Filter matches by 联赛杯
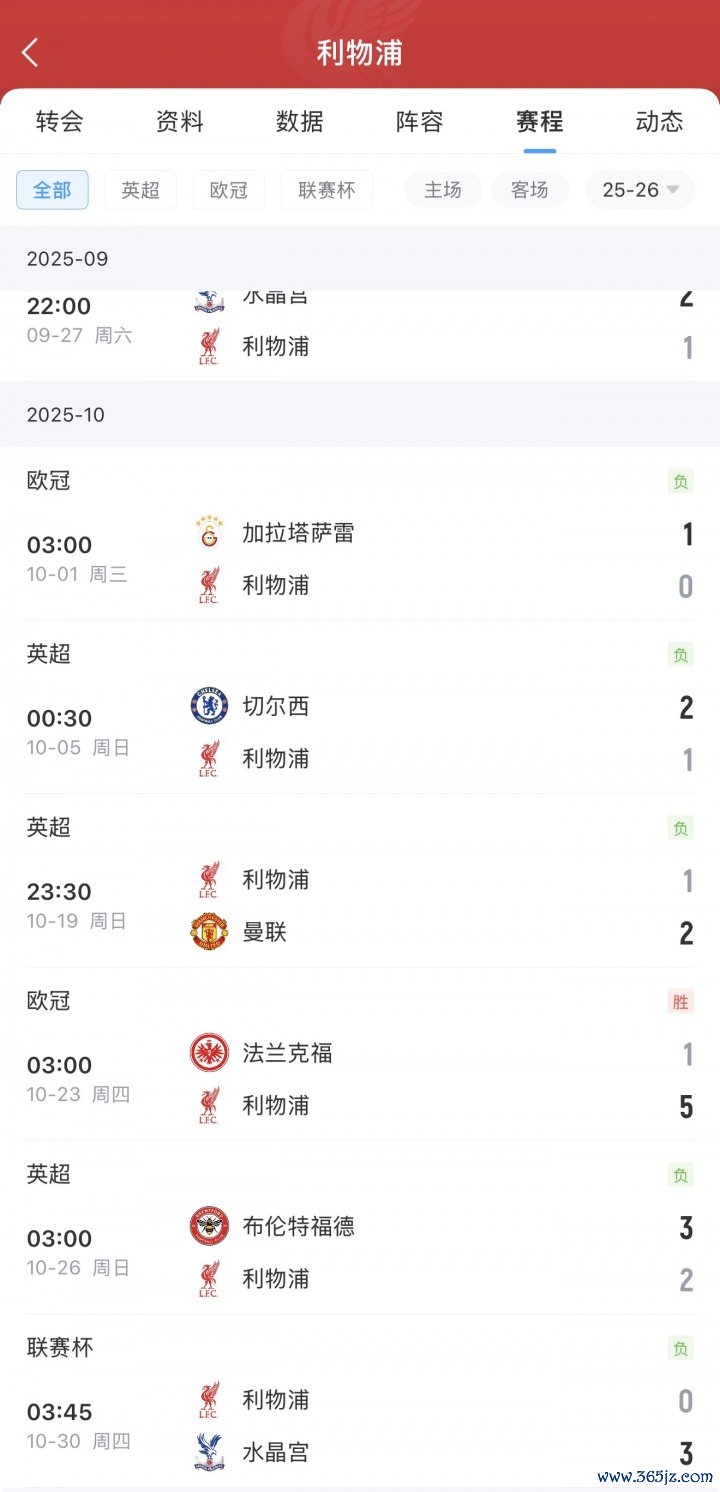Screen dimensions: 720x1492 [326, 190]
